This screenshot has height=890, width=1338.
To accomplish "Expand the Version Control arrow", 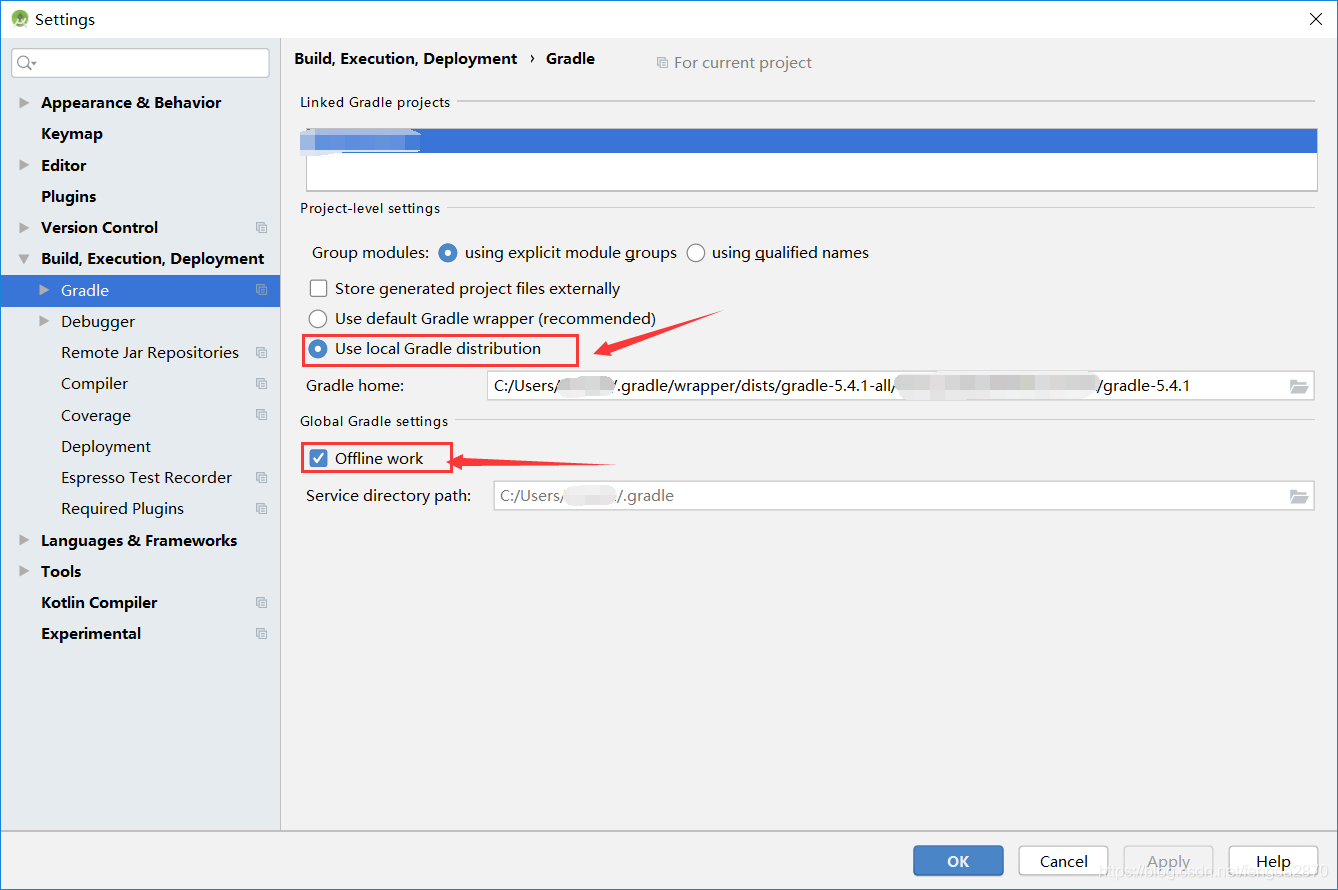I will click(24, 228).
